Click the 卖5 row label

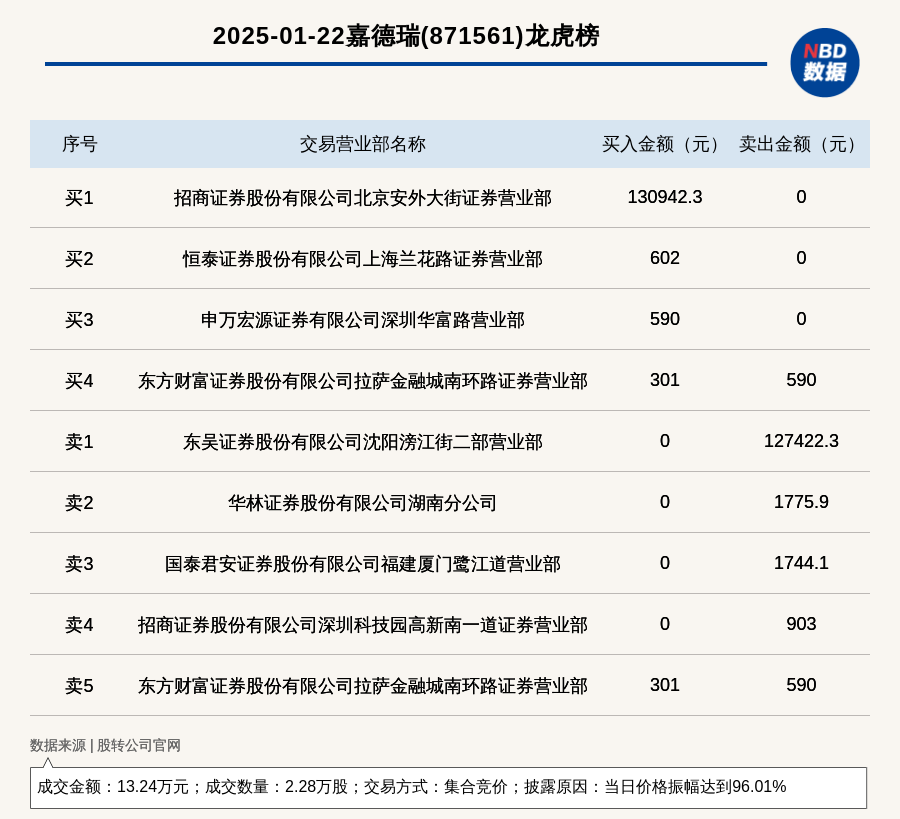click(79, 686)
